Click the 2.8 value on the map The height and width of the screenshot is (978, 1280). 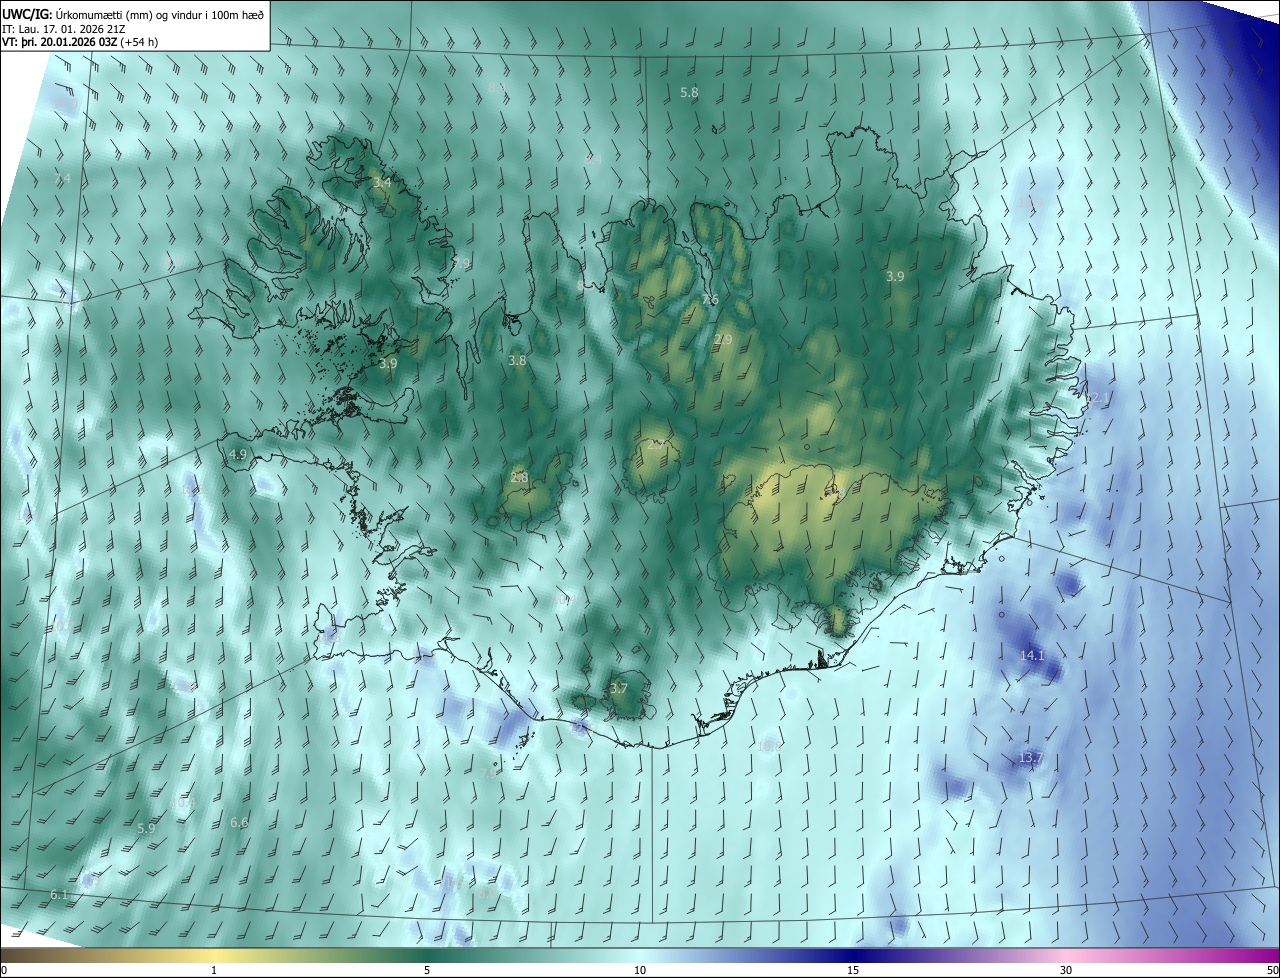(x=519, y=478)
